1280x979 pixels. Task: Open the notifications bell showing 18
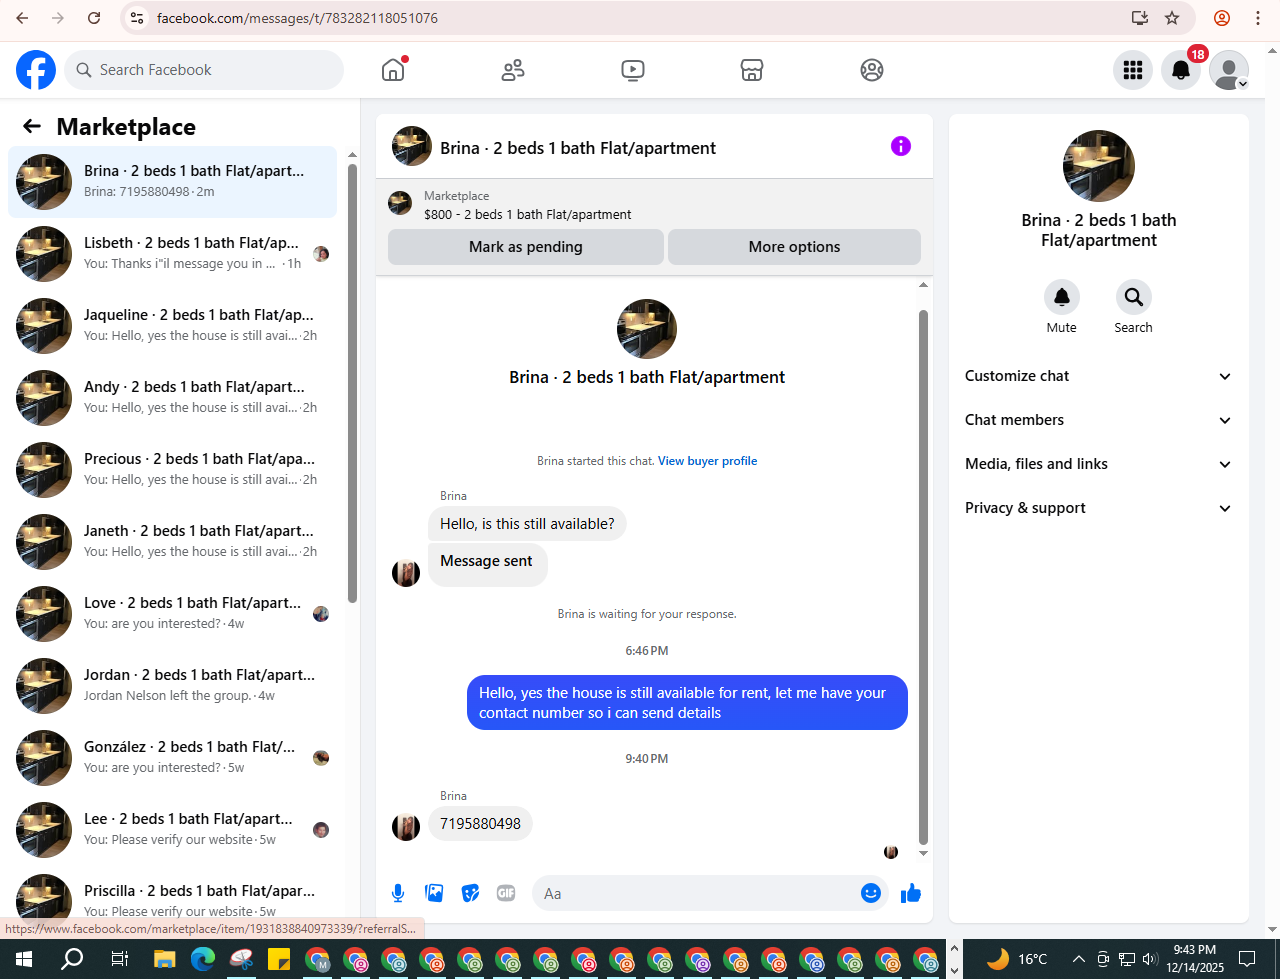tap(1181, 70)
